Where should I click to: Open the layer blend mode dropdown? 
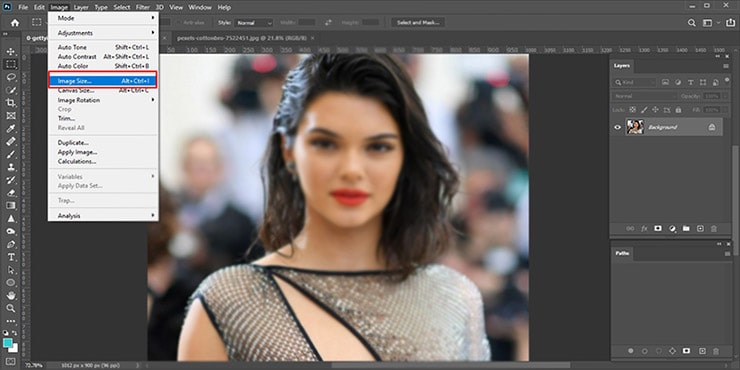pos(645,96)
